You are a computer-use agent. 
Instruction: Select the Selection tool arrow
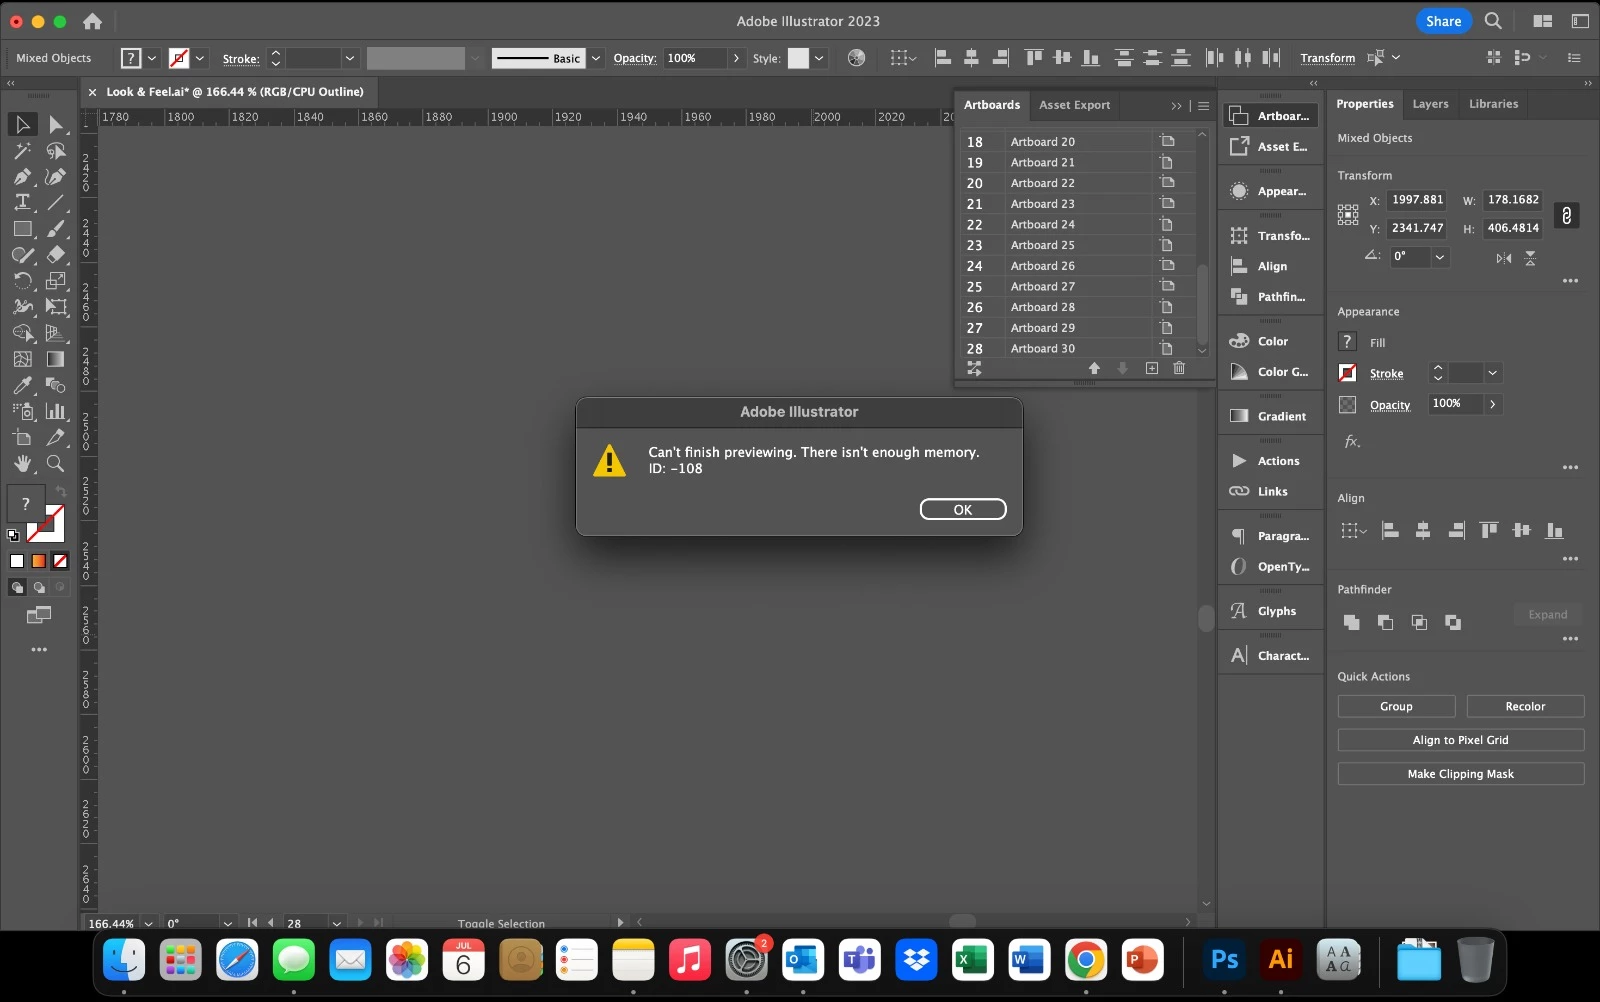[22, 124]
